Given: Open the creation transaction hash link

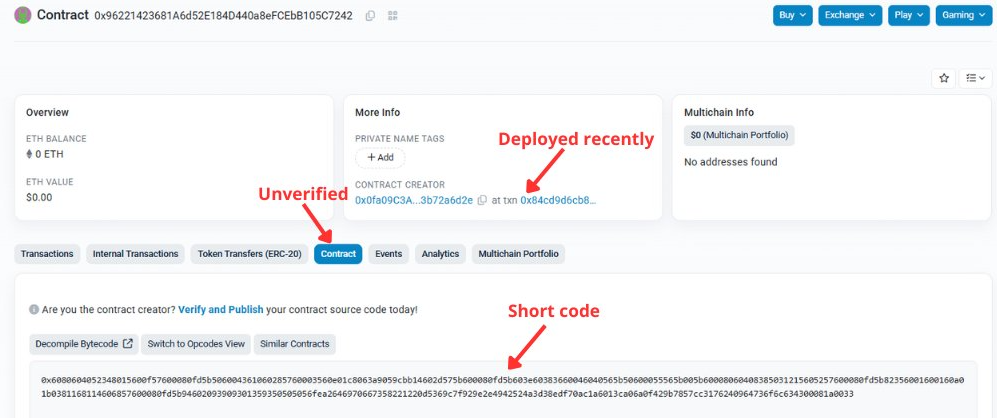Looking at the screenshot, I should pos(557,200).
